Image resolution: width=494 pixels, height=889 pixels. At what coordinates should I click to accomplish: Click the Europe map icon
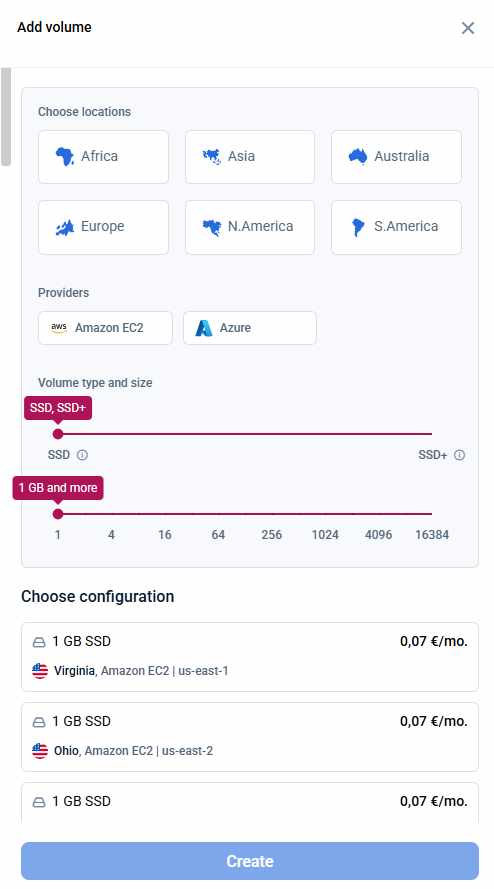(65, 227)
